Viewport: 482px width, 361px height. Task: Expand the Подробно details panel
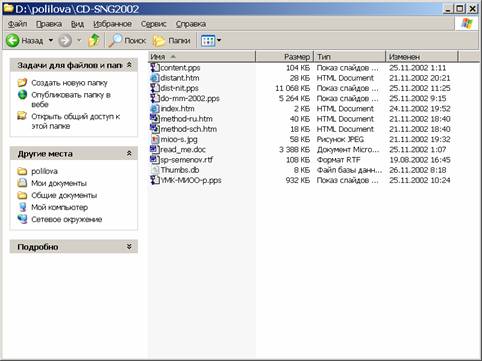coord(129,247)
